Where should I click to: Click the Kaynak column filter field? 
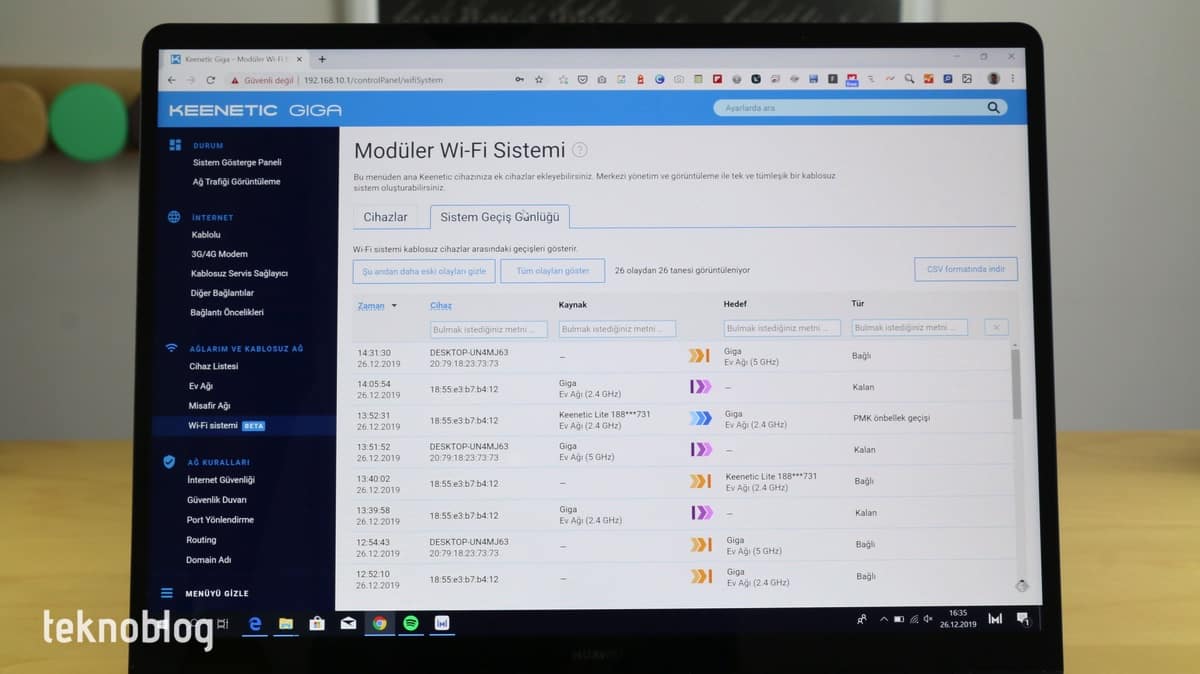(x=617, y=328)
